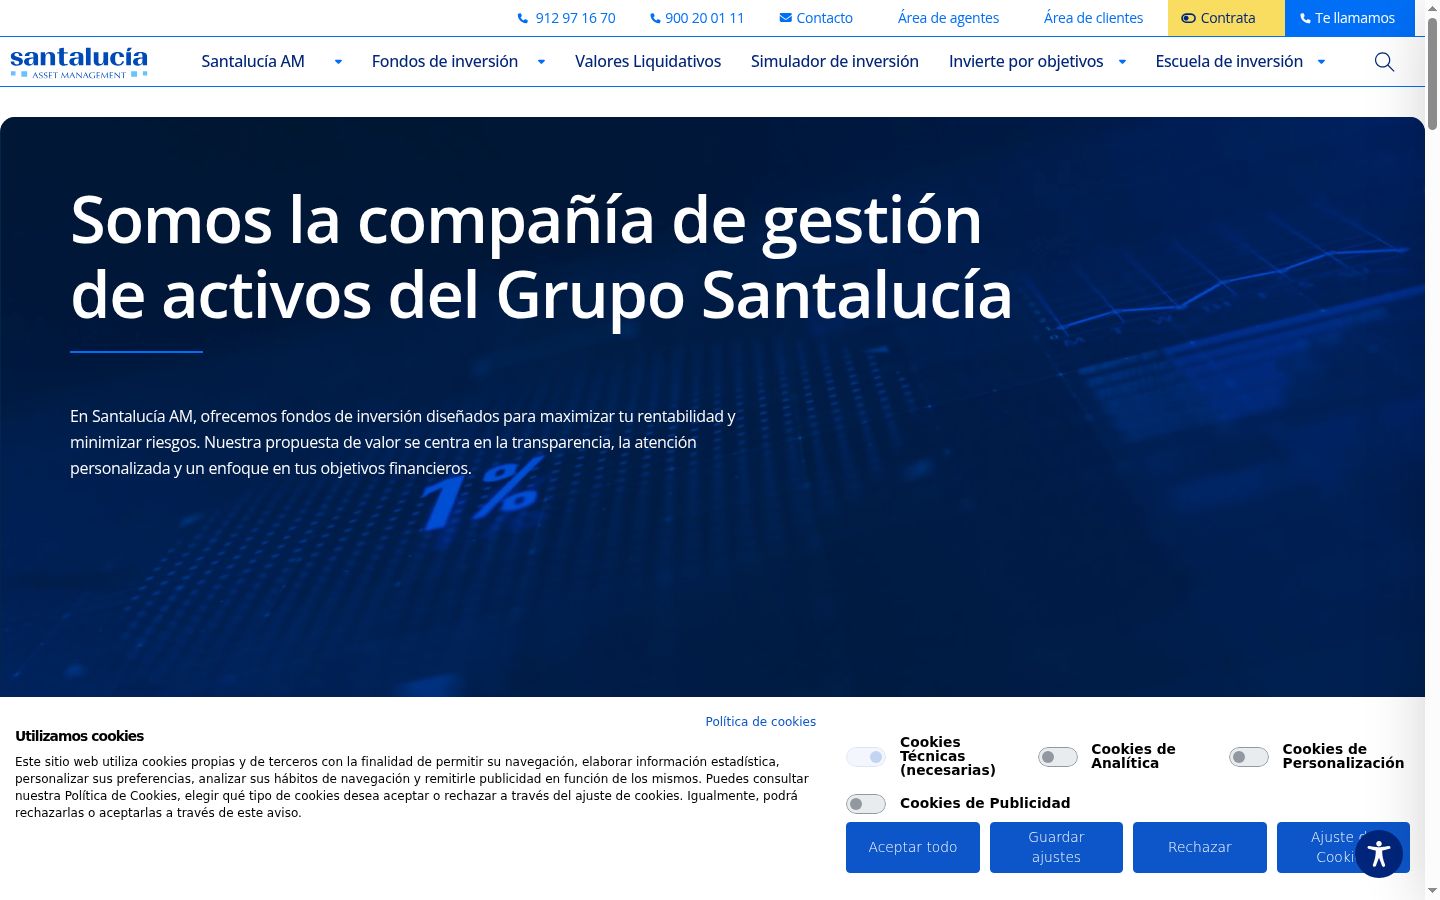Call the 900 20 01 11 number link
This screenshot has height=900, width=1440.
pos(705,18)
